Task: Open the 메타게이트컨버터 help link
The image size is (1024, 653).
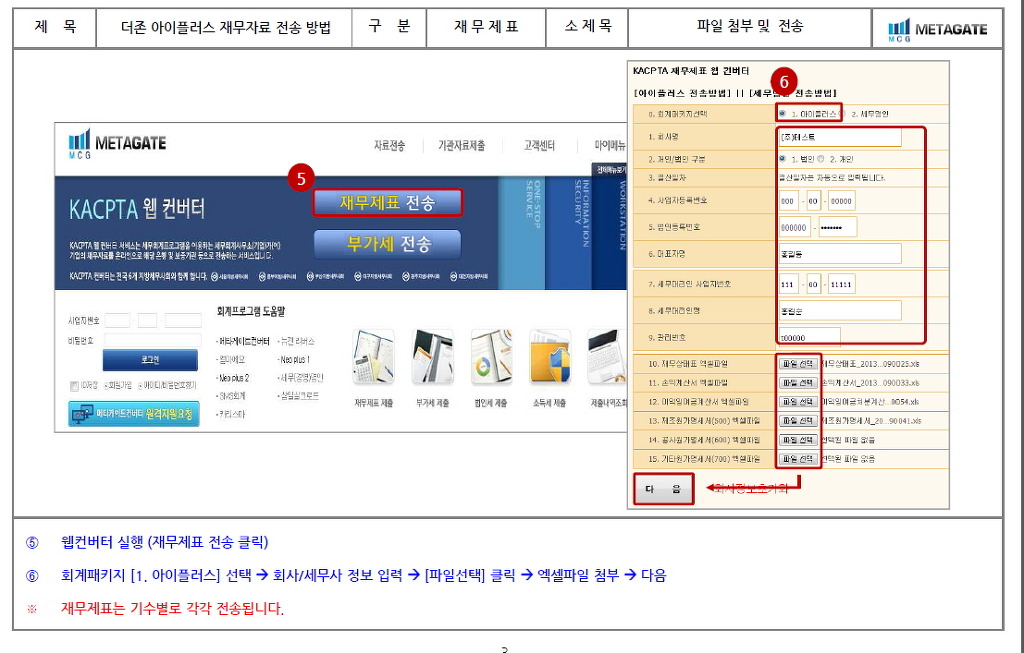Action: pyautogui.click(x=243, y=341)
